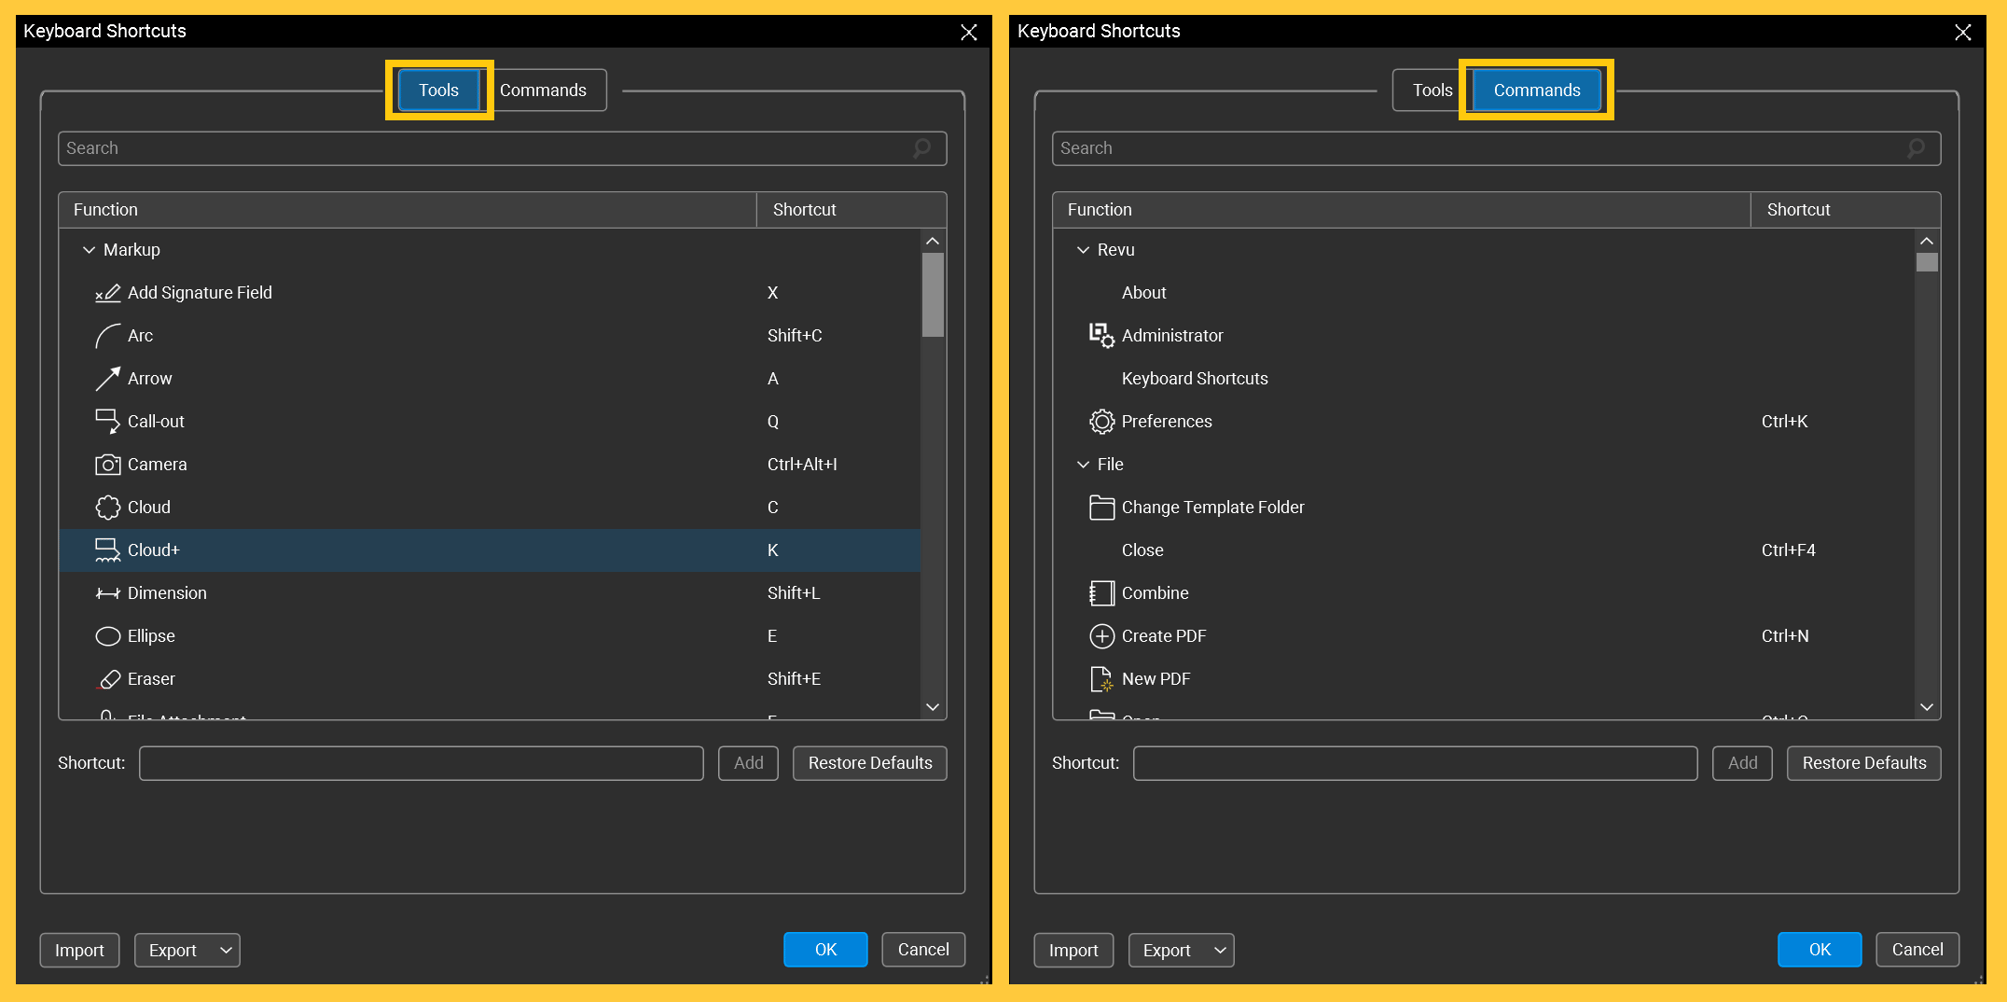Select the Arc tool icon
Viewport: 2007px width, 1002px height.
(108, 335)
